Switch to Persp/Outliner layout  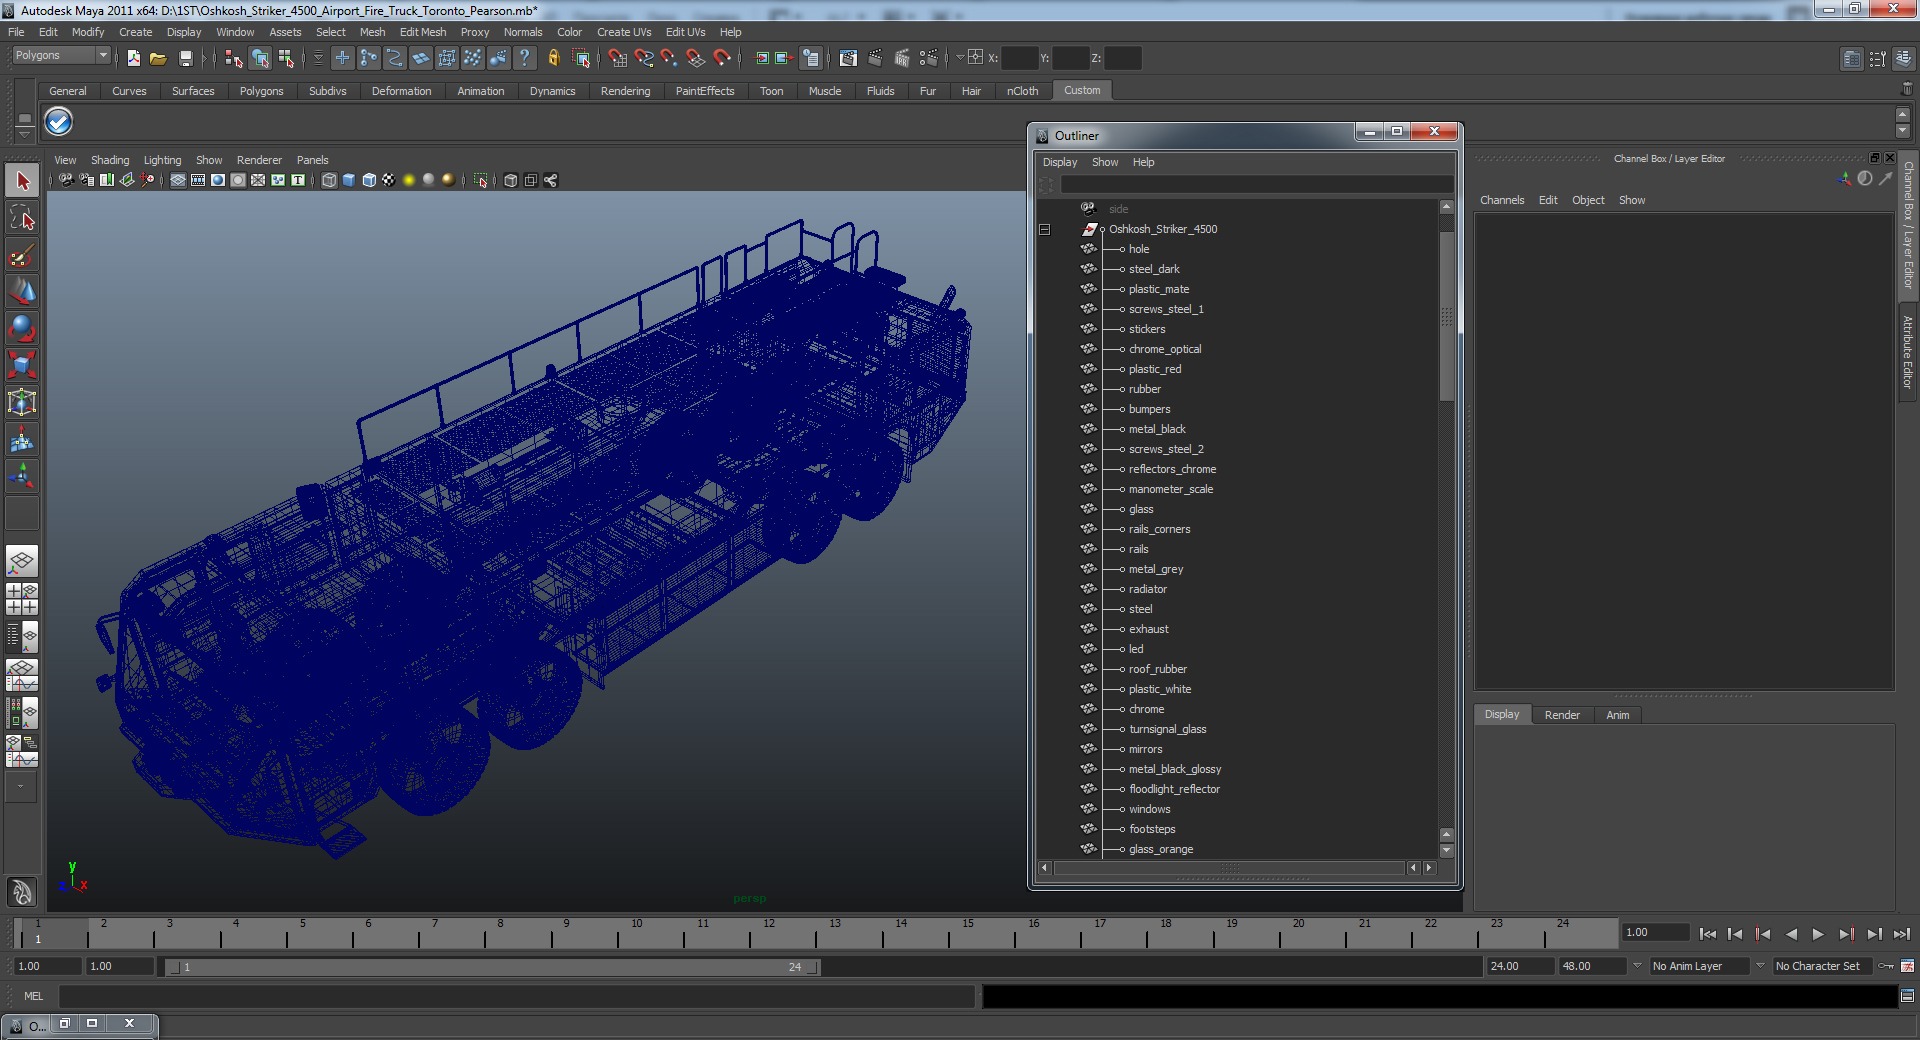pos(22,637)
